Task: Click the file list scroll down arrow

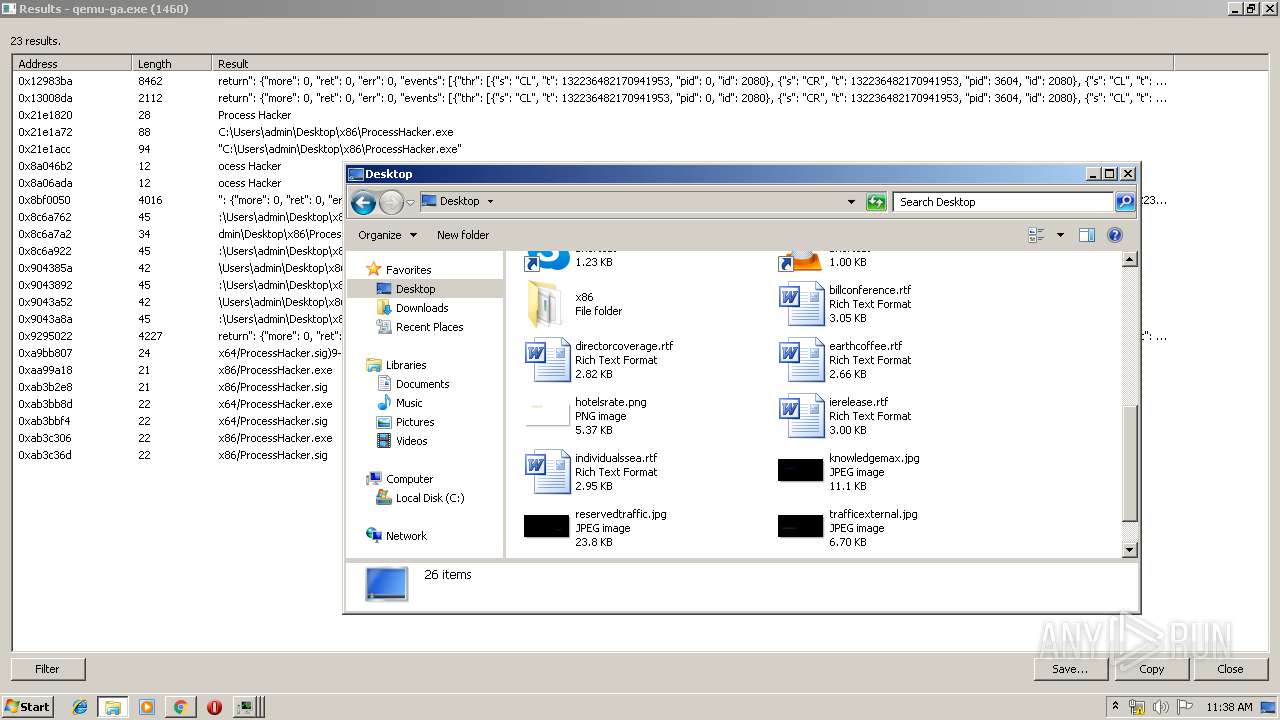Action: click(1130, 550)
